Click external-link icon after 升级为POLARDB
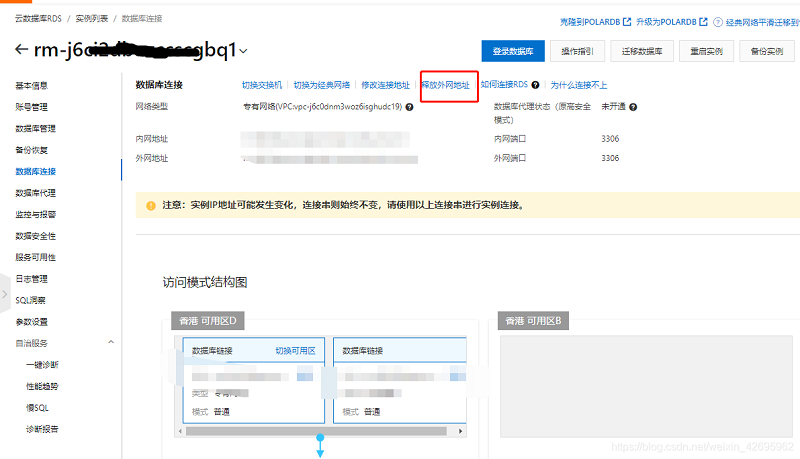This screenshot has height=459, width=800. (x=703, y=22)
